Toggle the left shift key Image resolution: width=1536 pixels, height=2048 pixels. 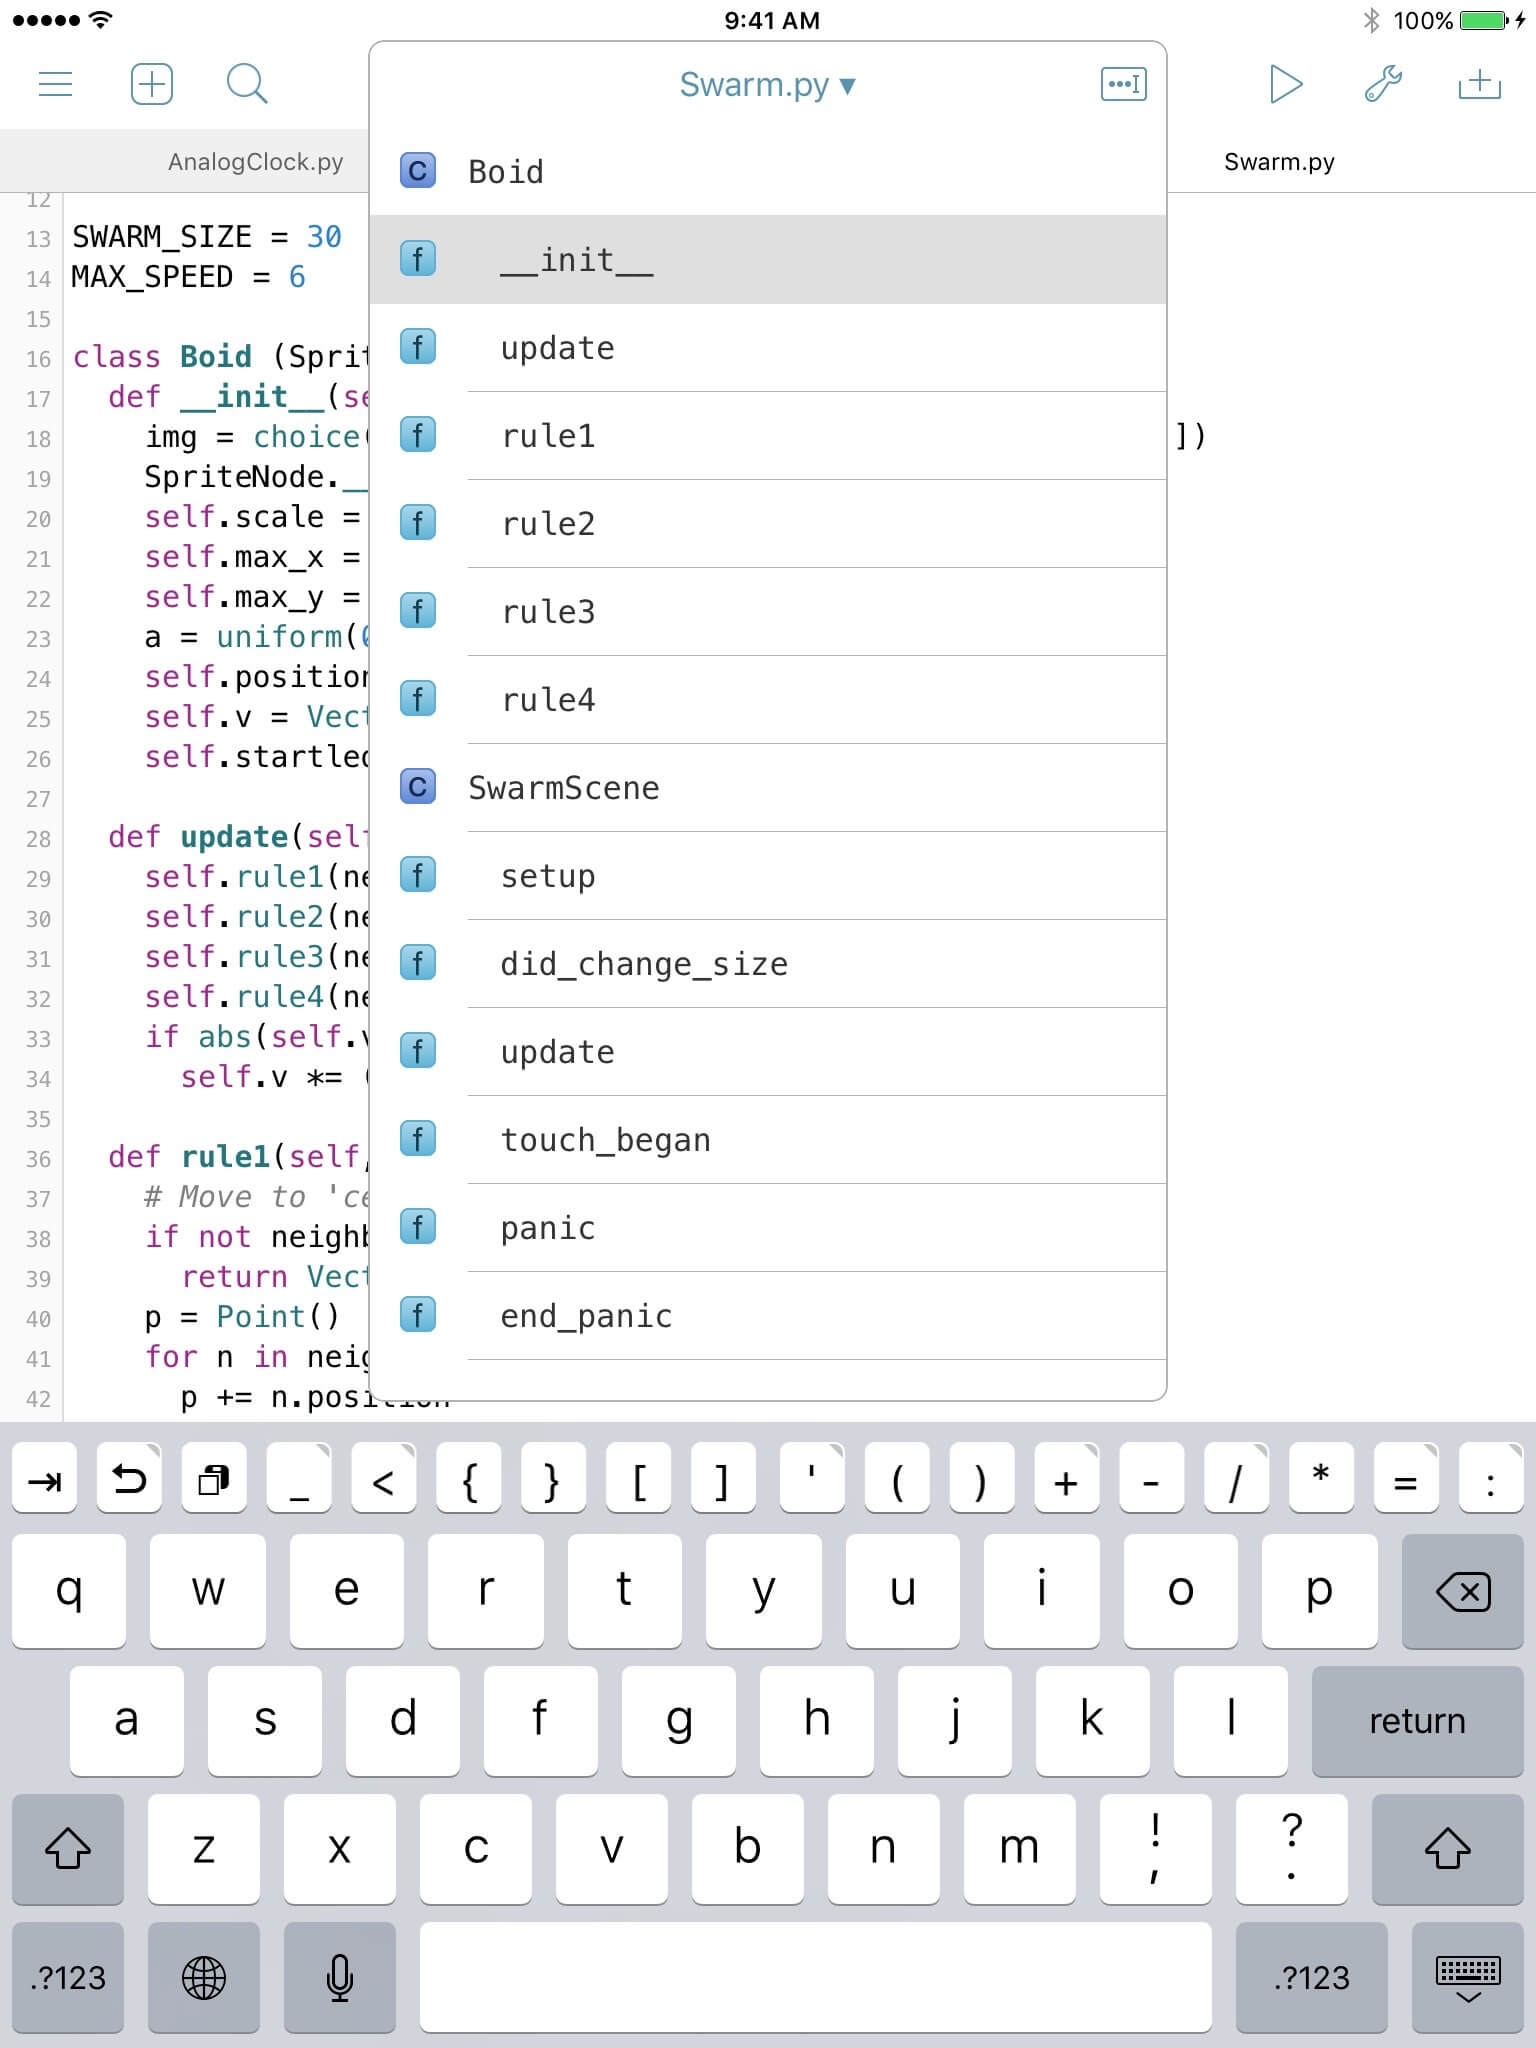click(x=67, y=1848)
